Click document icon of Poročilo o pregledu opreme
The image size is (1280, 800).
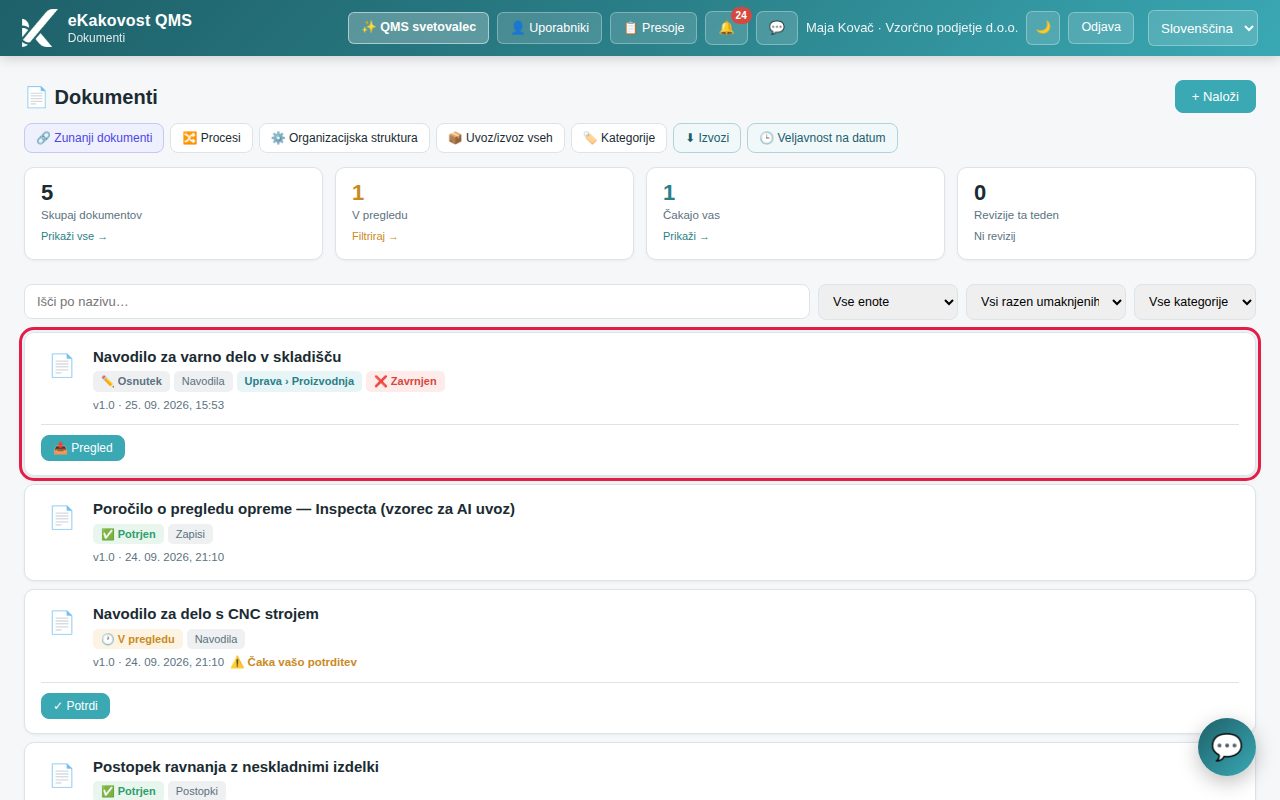62,517
